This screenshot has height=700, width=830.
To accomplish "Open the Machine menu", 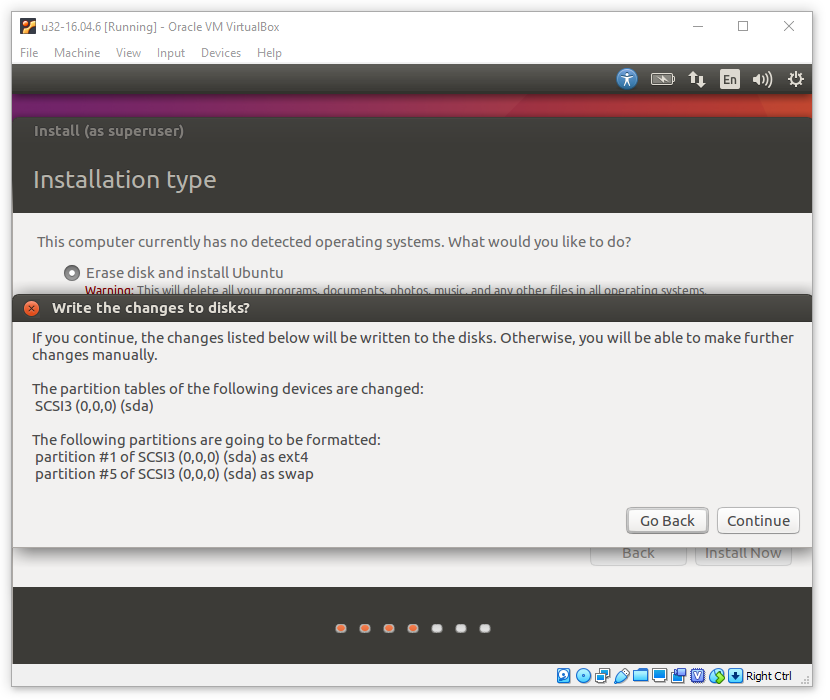I will [x=77, y=53].
